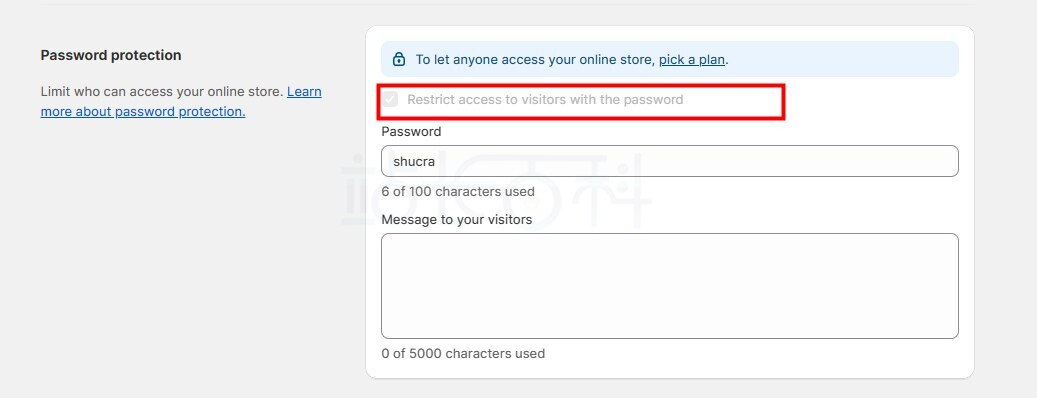The image size is (1037, 398).
Task: Click the blue info banner about store access
Action: tap(669, 60)
